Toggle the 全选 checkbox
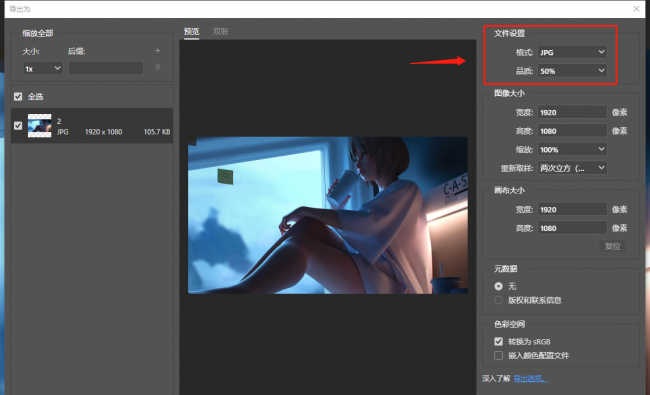 click(x=18, y=97)
